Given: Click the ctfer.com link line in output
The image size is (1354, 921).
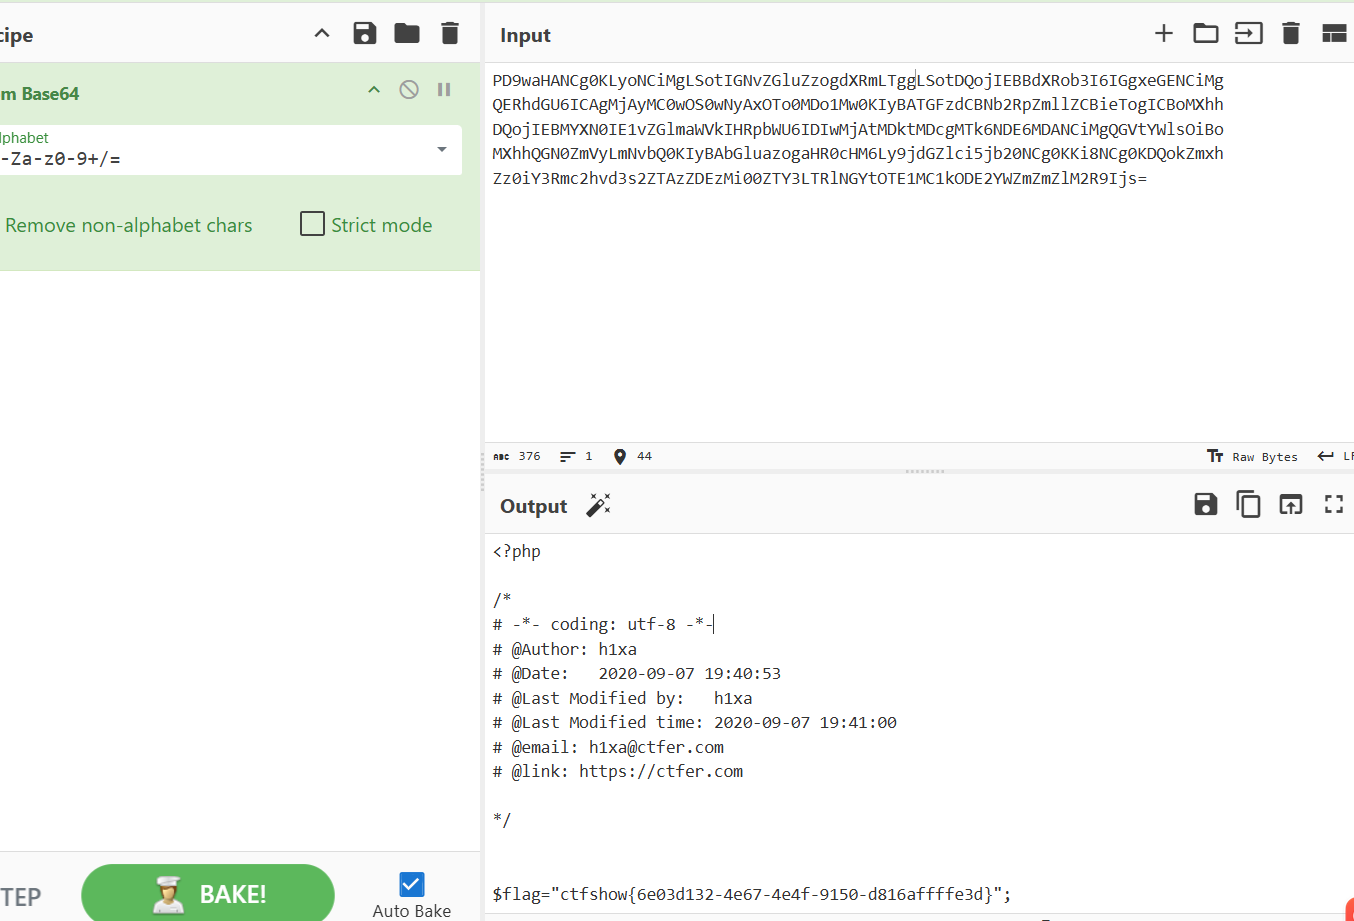Looking at the screenshot, I should coord(618,771).
